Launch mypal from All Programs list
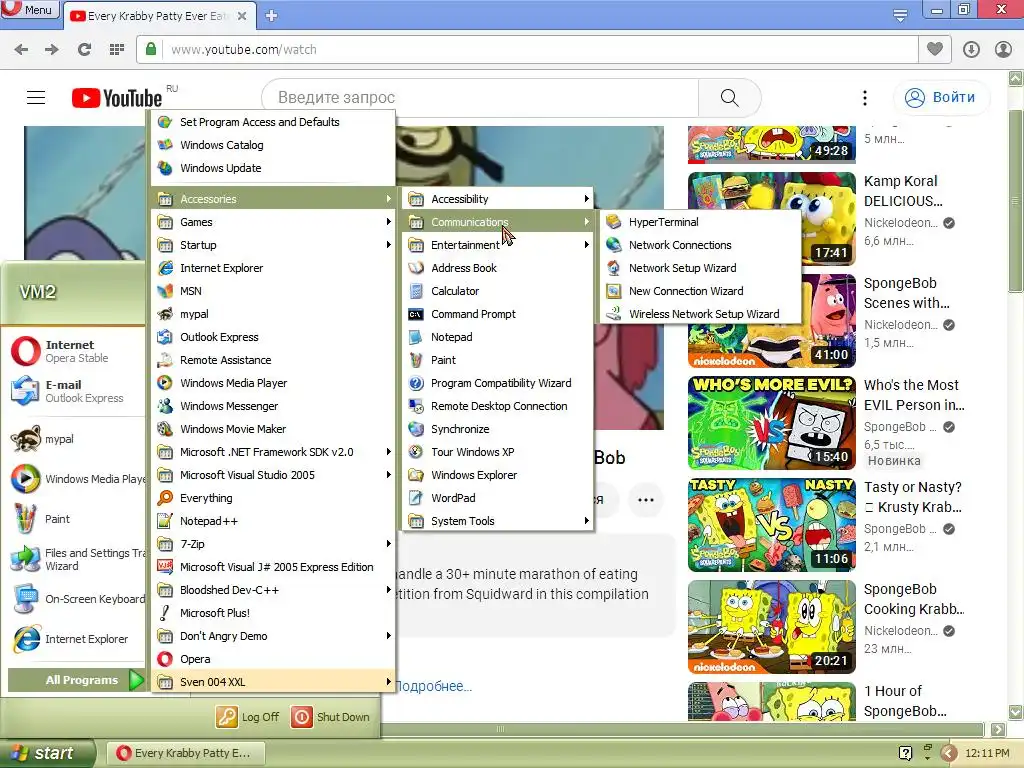The image size is (1024, 768). tap(273, 314)
